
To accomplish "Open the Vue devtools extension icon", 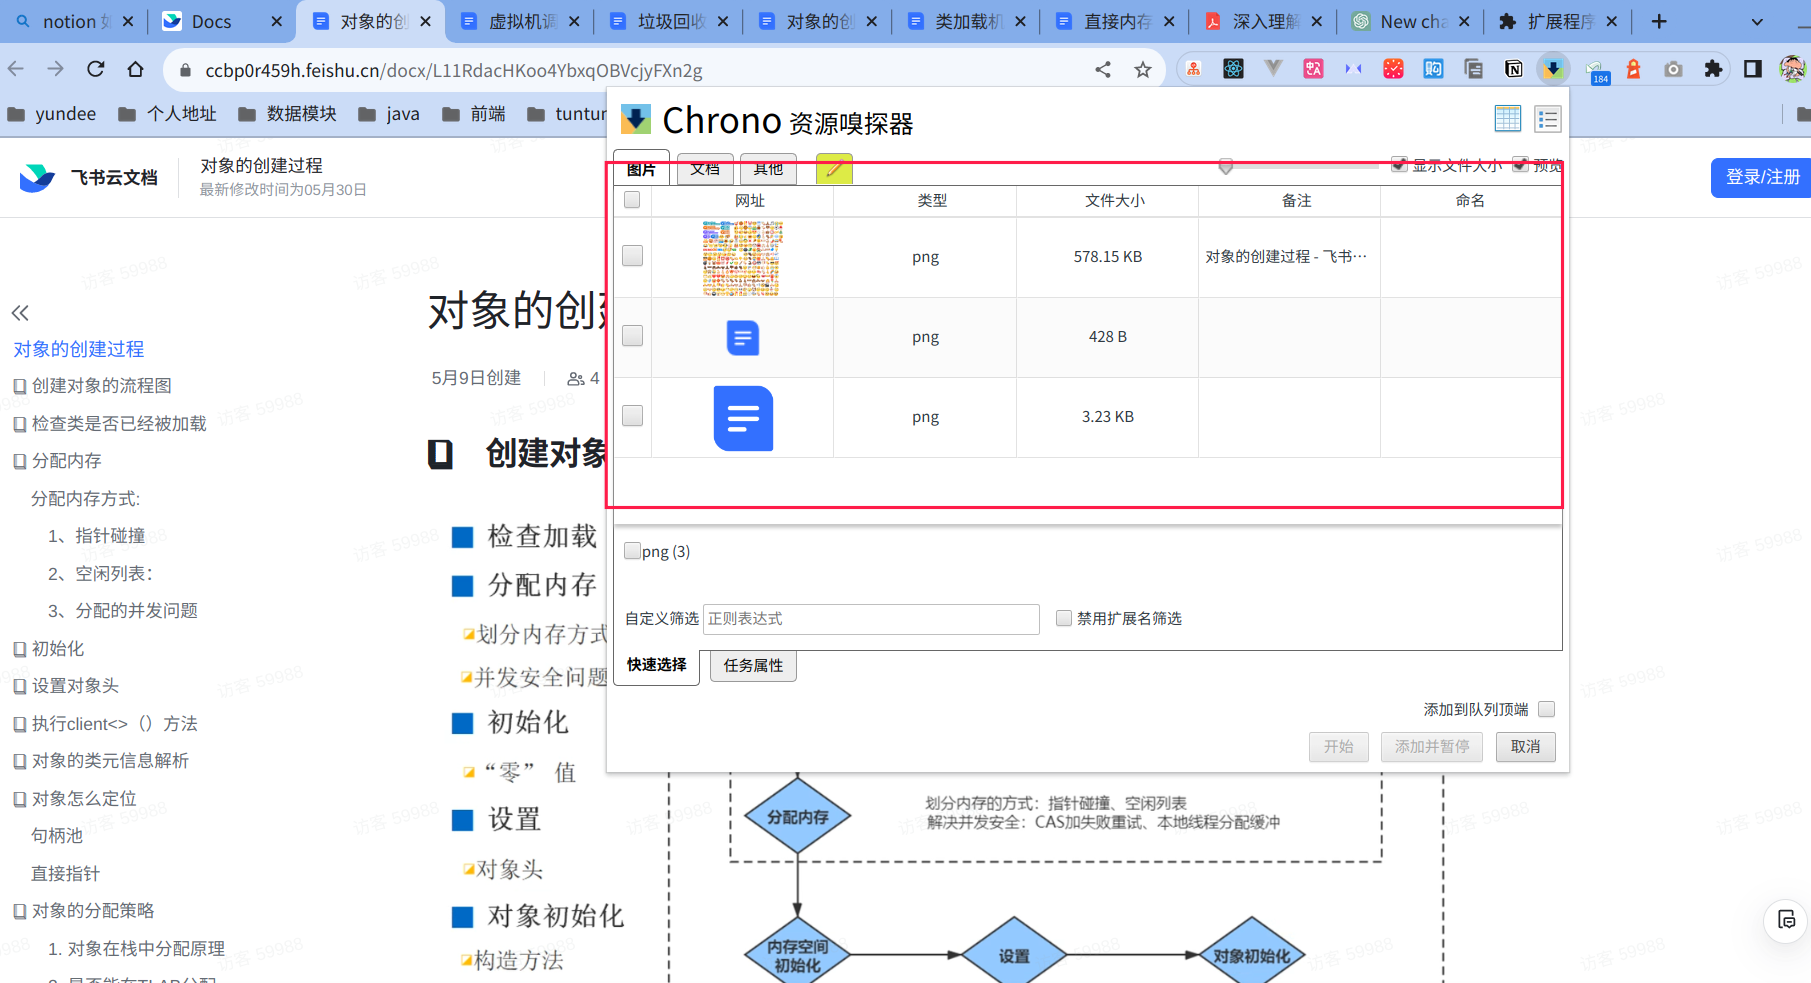I will (x=1273, y=69).
